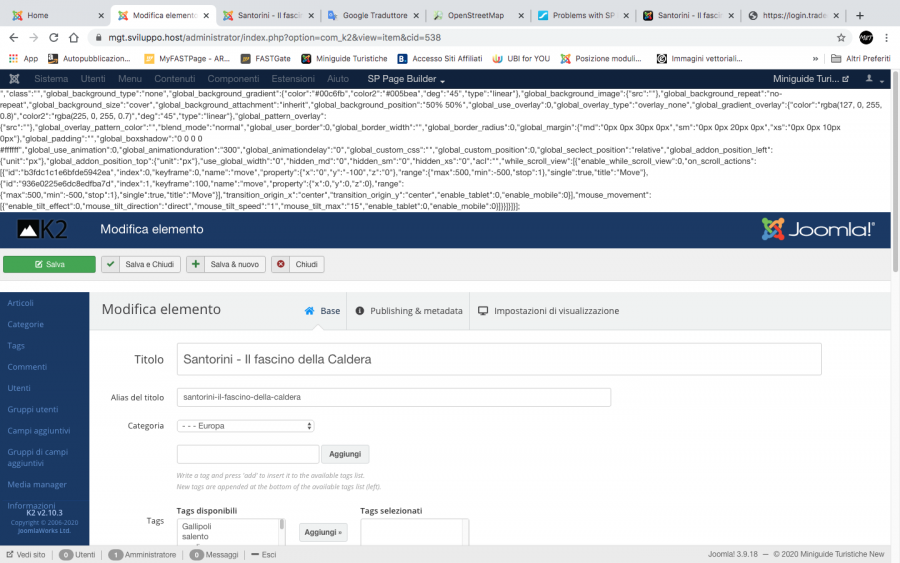Open the Componenti menu
Image resolution: width=900 pixels, height=563 pixels.
[233, 79]
